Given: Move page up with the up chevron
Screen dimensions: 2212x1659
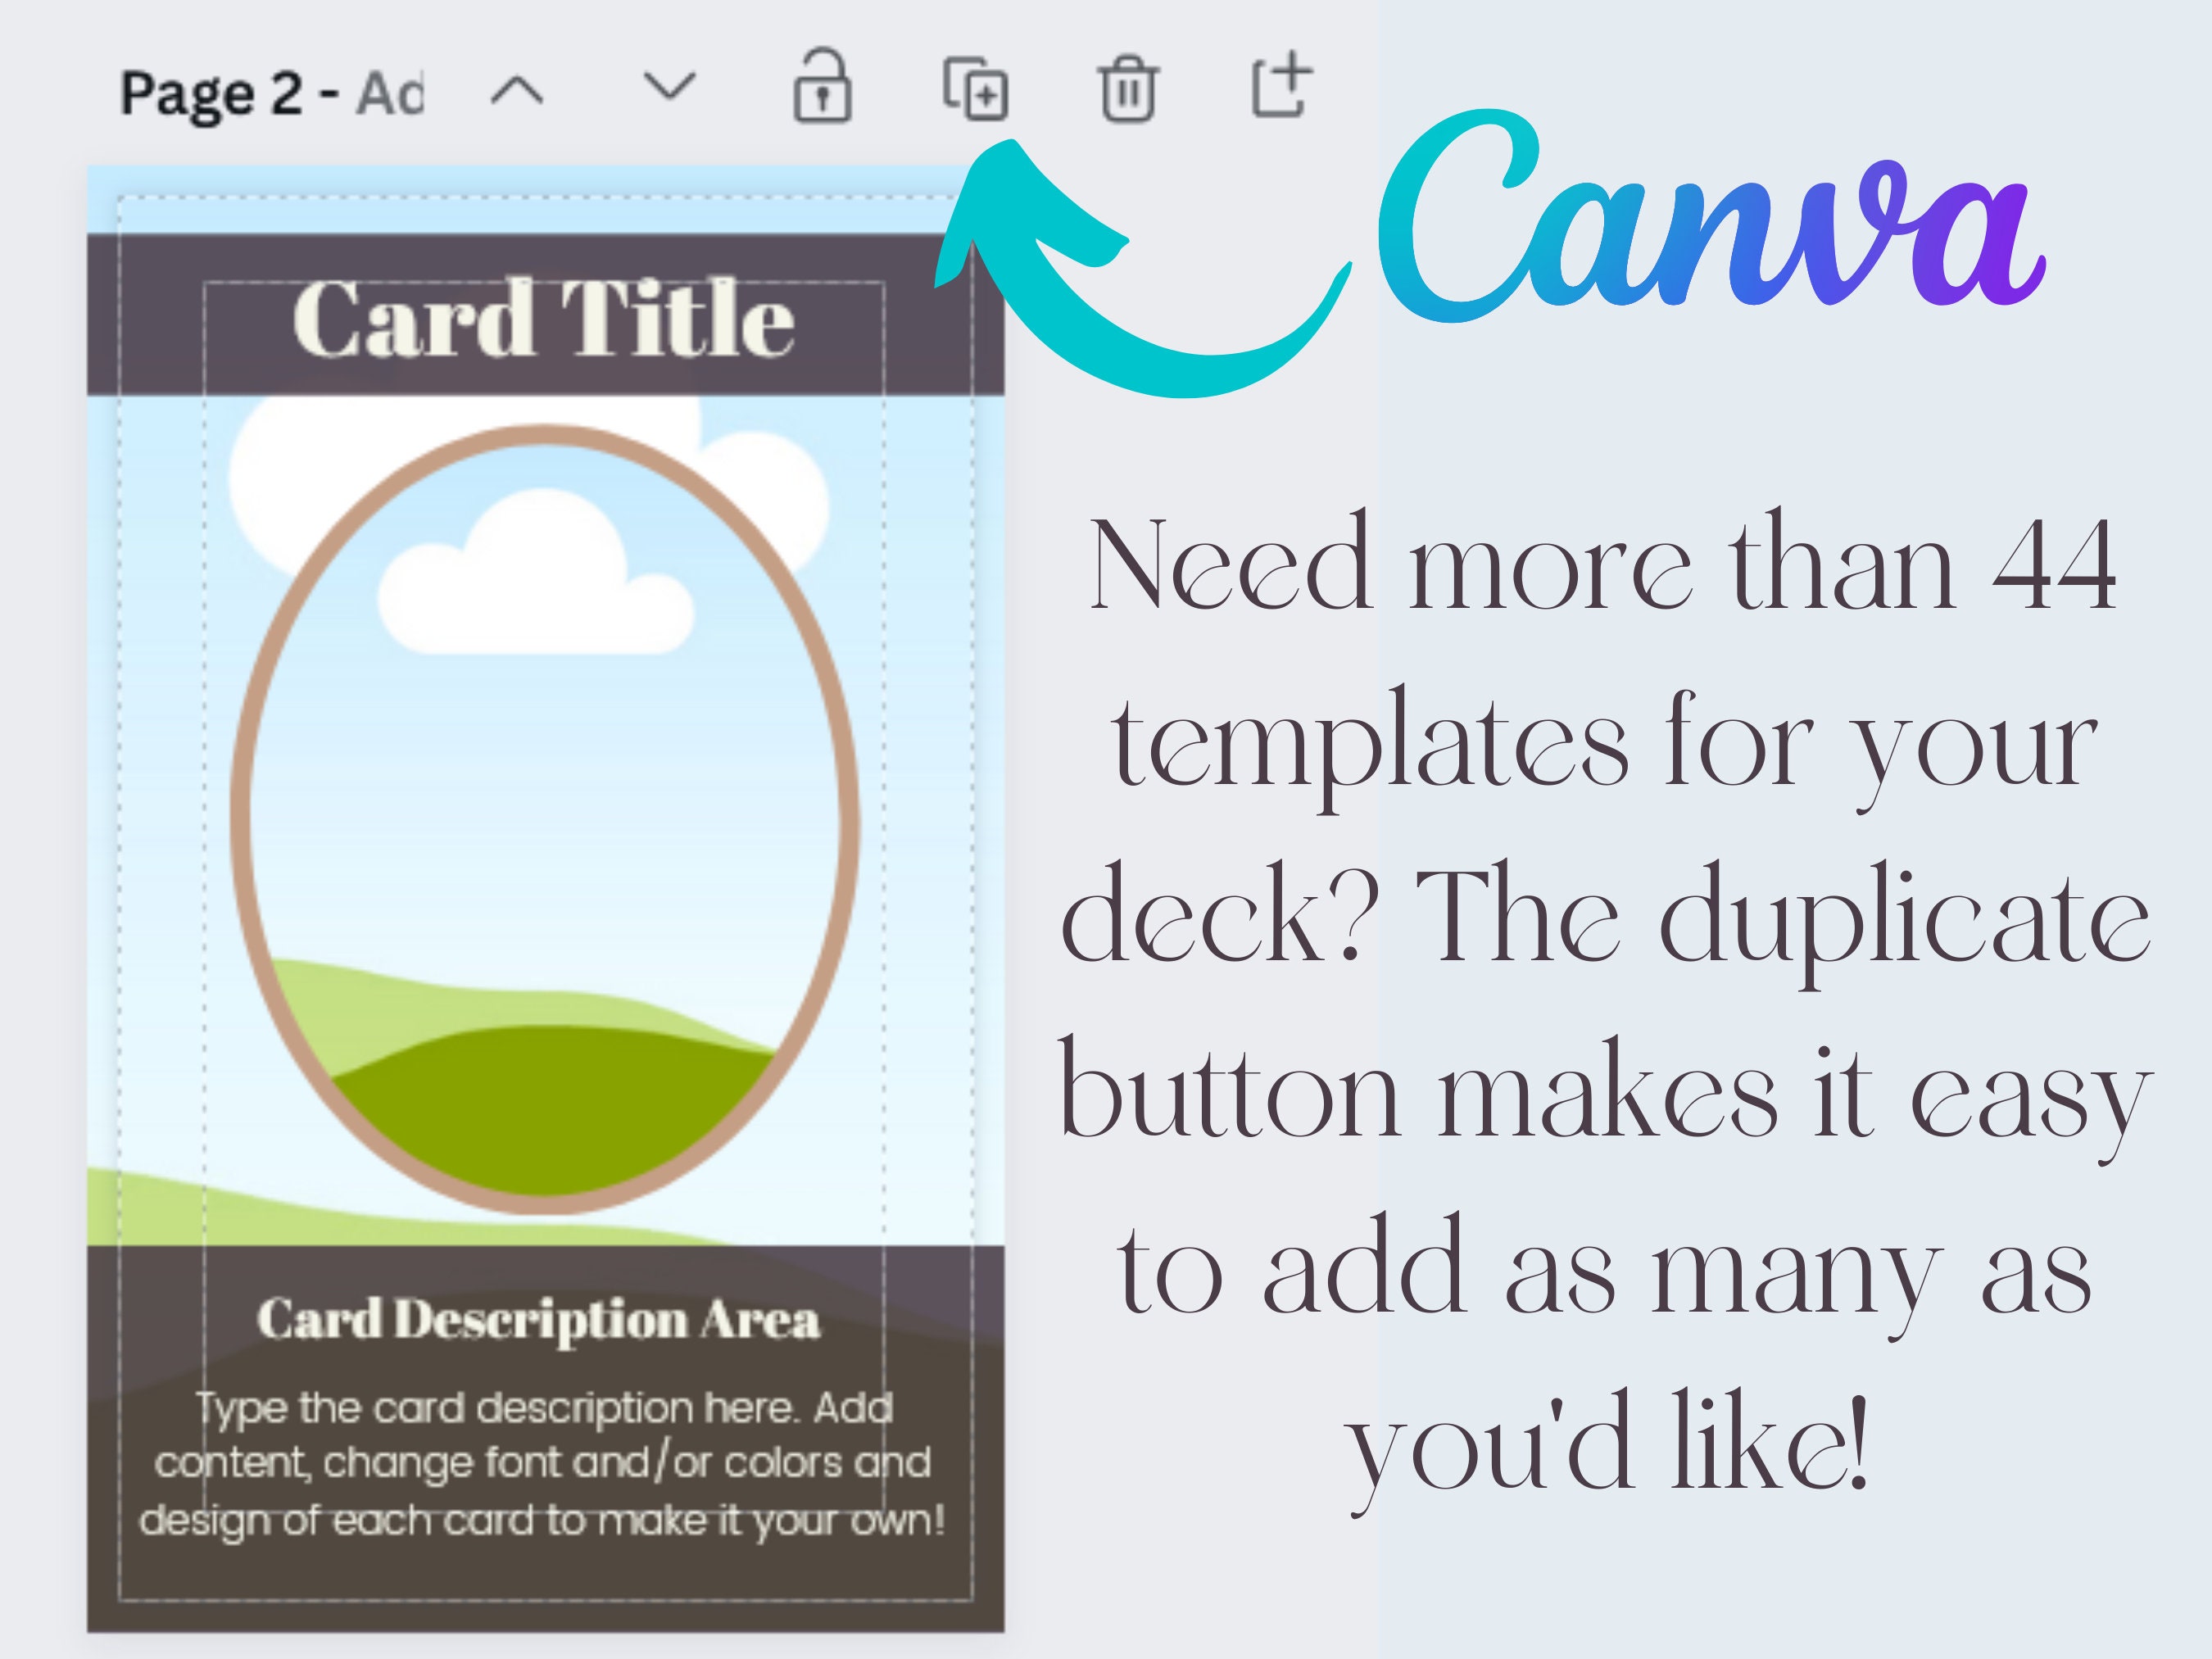Looking at the screenshot, I should (x=517, y=92).
